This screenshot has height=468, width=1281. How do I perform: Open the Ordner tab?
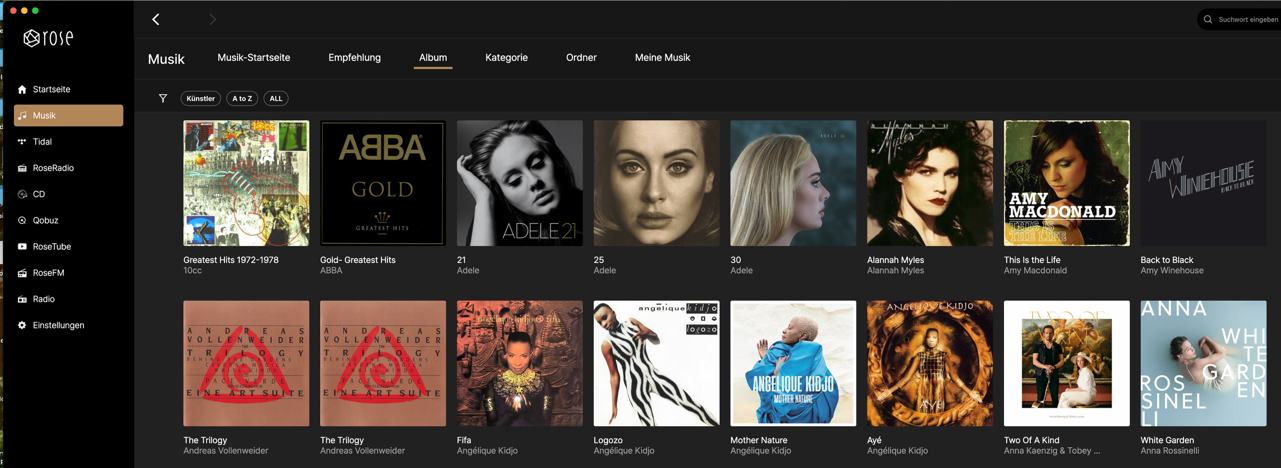tap(581, 58)
